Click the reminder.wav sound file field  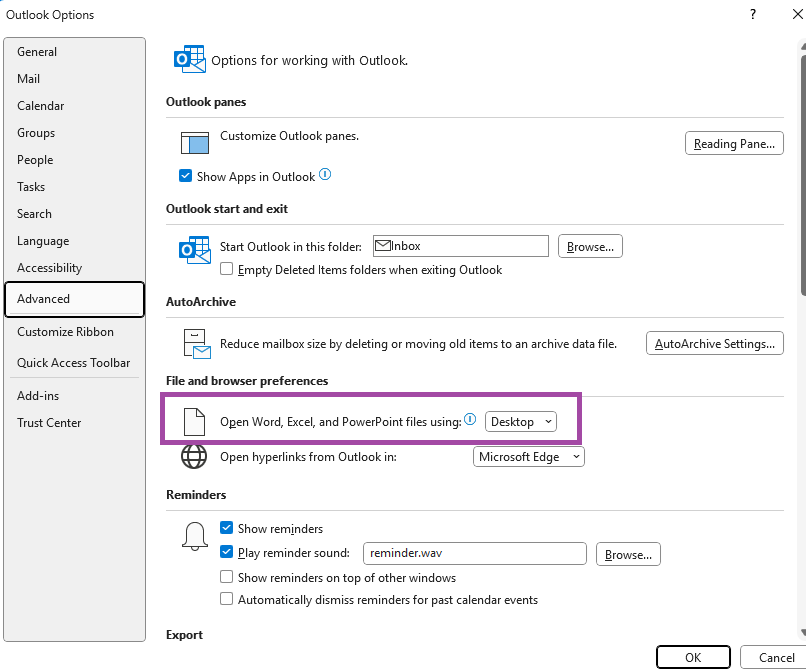474,553
